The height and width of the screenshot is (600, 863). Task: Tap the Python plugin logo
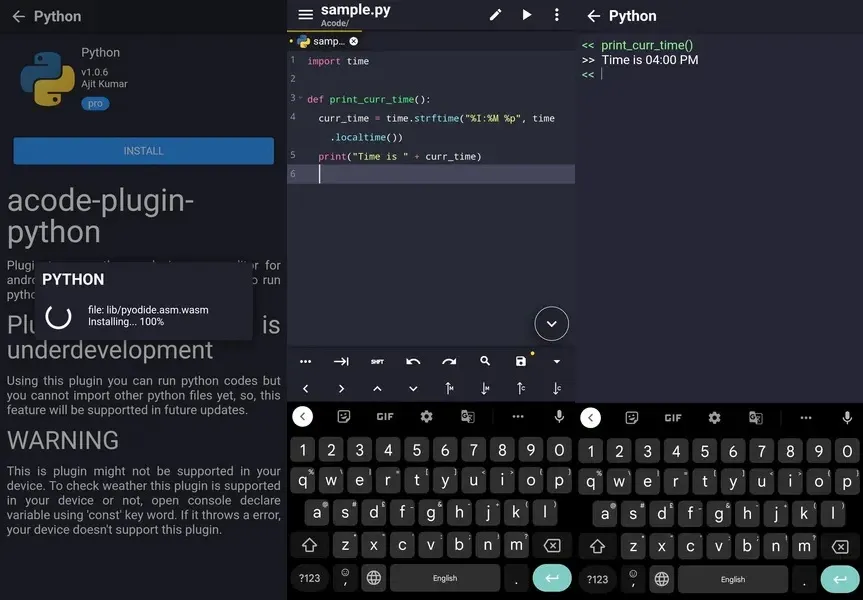click(47, 79)
